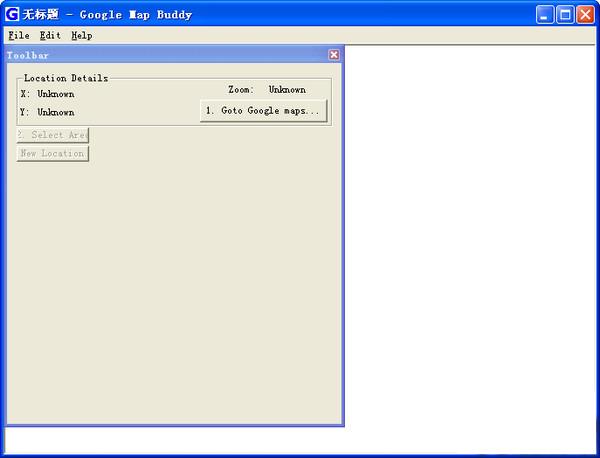600x458 pixels.
Task: Close the Toolbar panel
Action: [x=334, y=55]
